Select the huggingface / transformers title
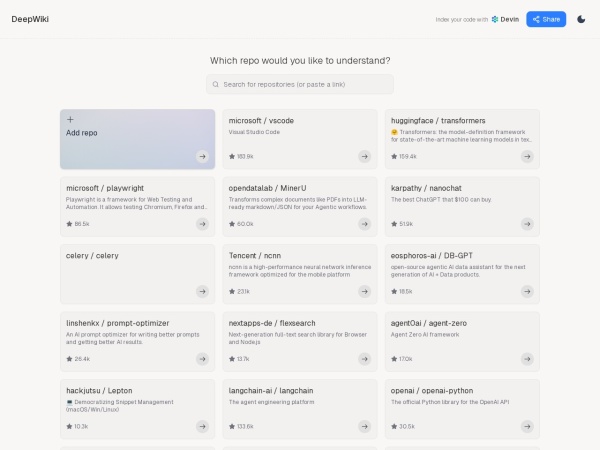The width and height of the screenshot is (600, 450). pyautogui.click(x=438, y=121)
